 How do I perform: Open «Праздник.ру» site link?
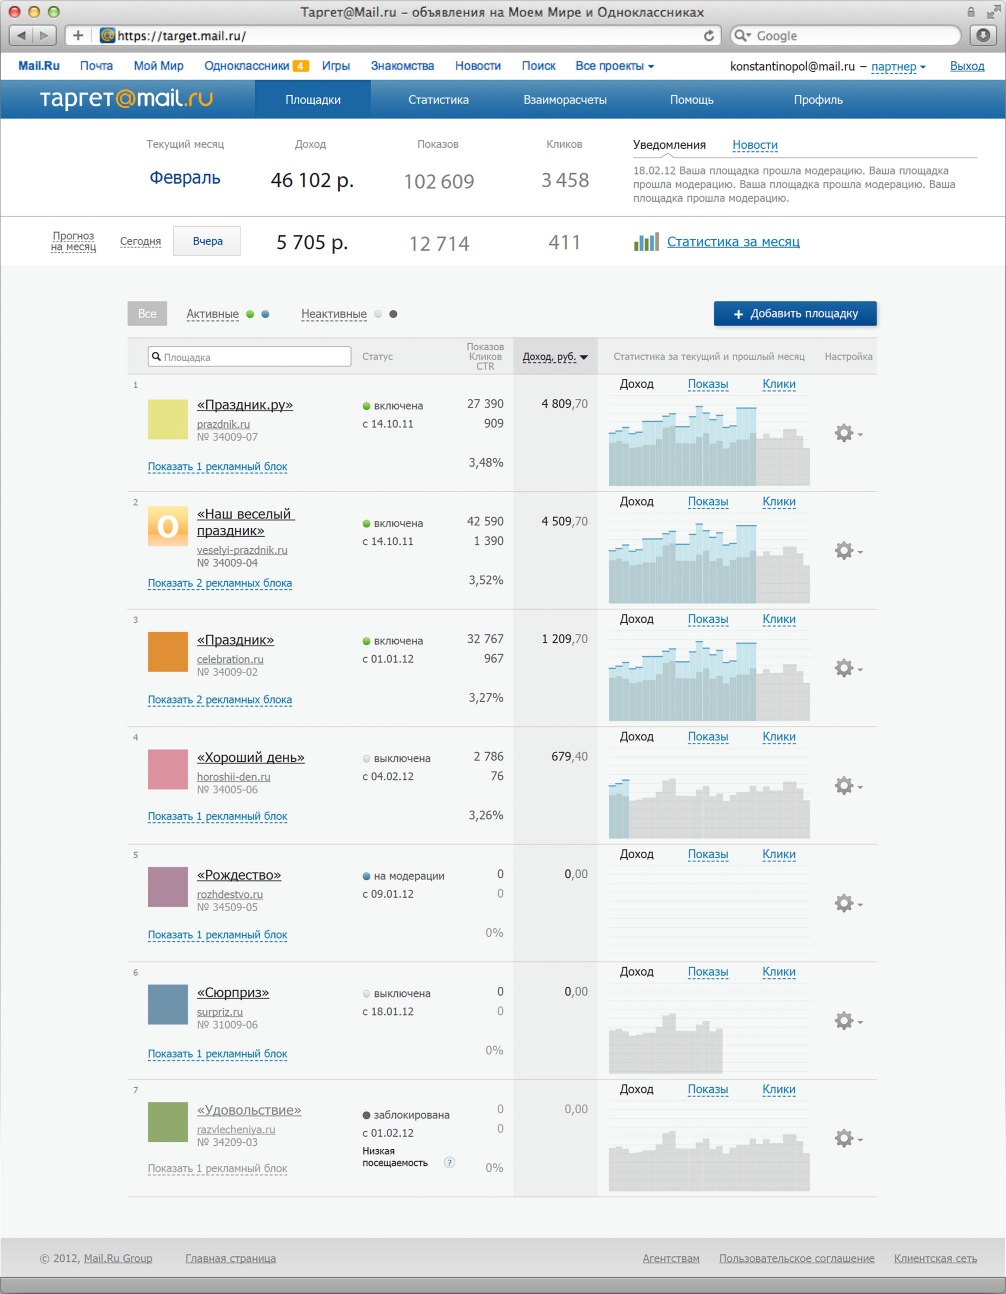click(245, 405)
